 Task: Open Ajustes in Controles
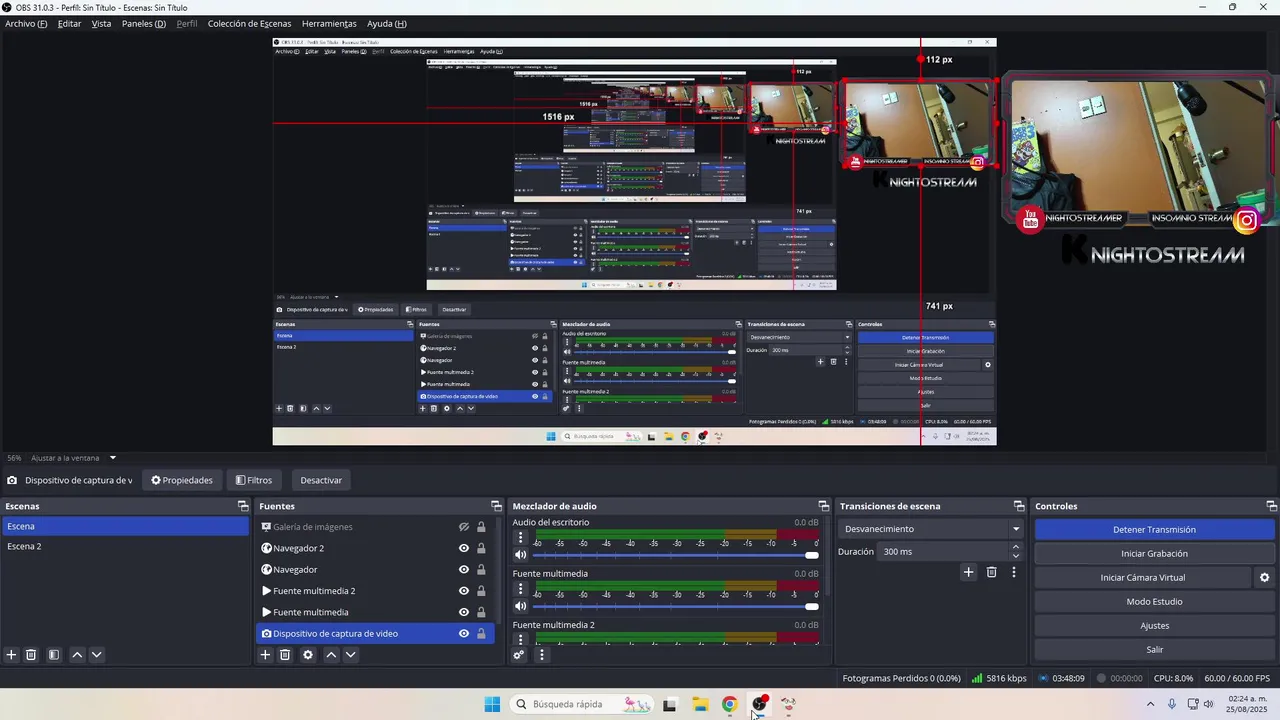tap(1154, 626)
